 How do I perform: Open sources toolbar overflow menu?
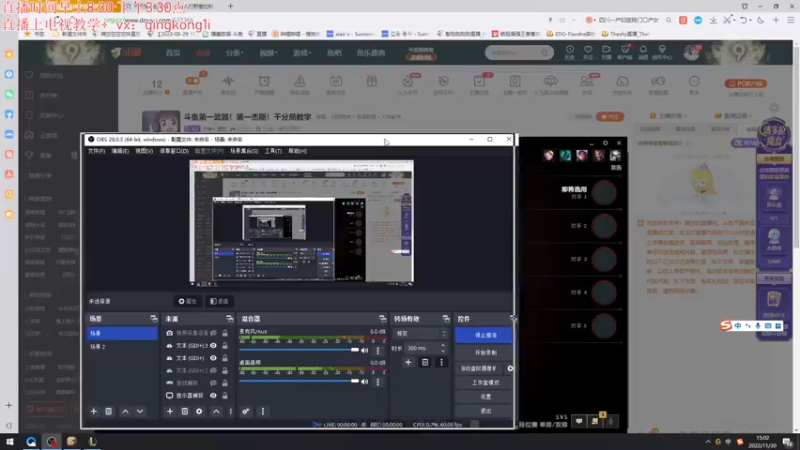(231, 411)
